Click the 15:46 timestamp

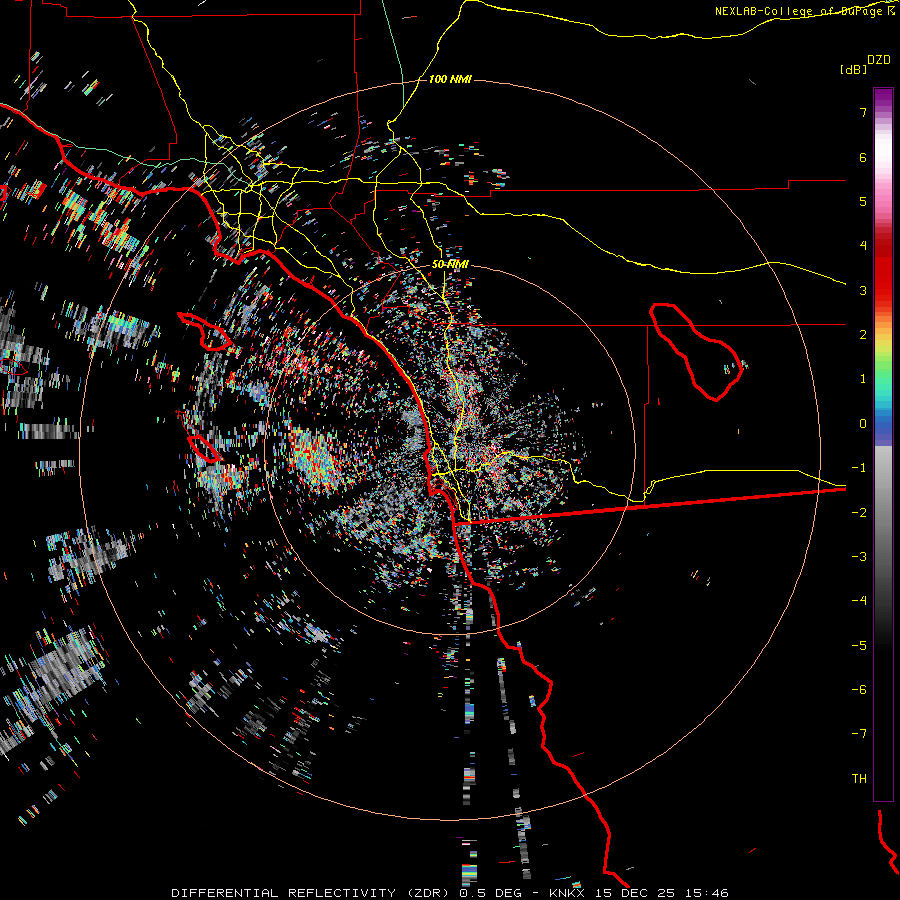pos(707,893)
